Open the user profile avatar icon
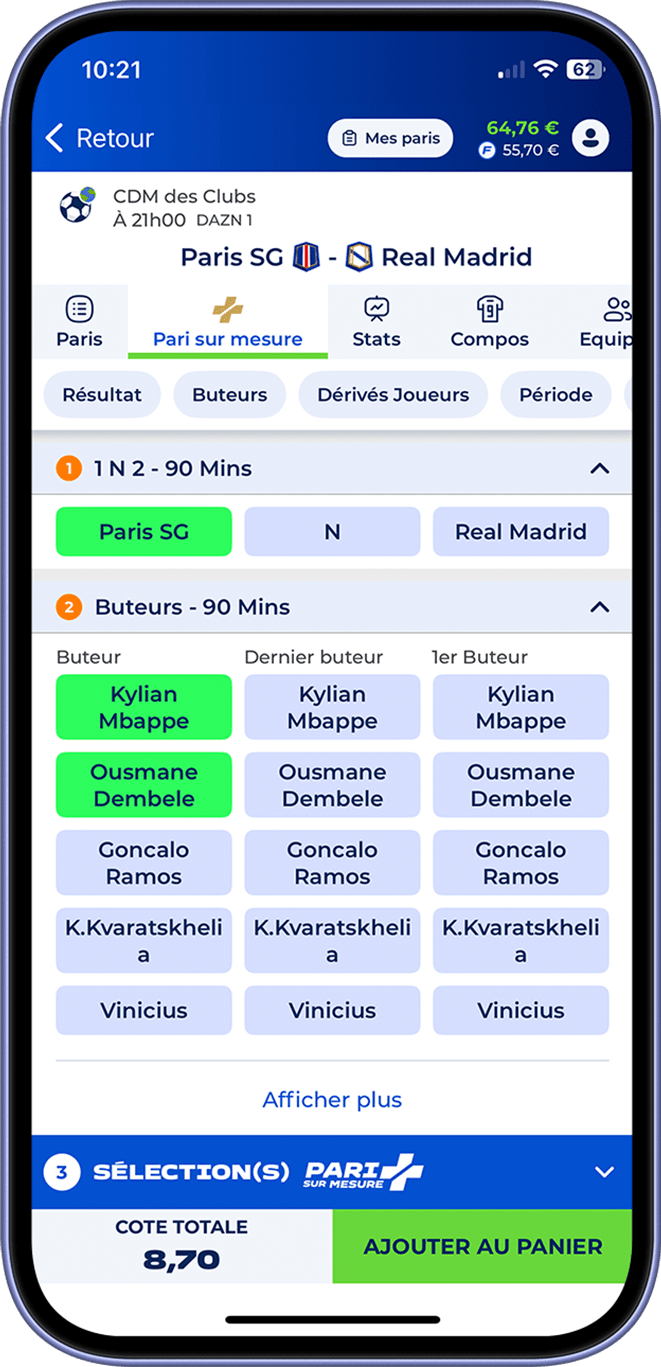661x1367 pixels. [x=591, y=138]
